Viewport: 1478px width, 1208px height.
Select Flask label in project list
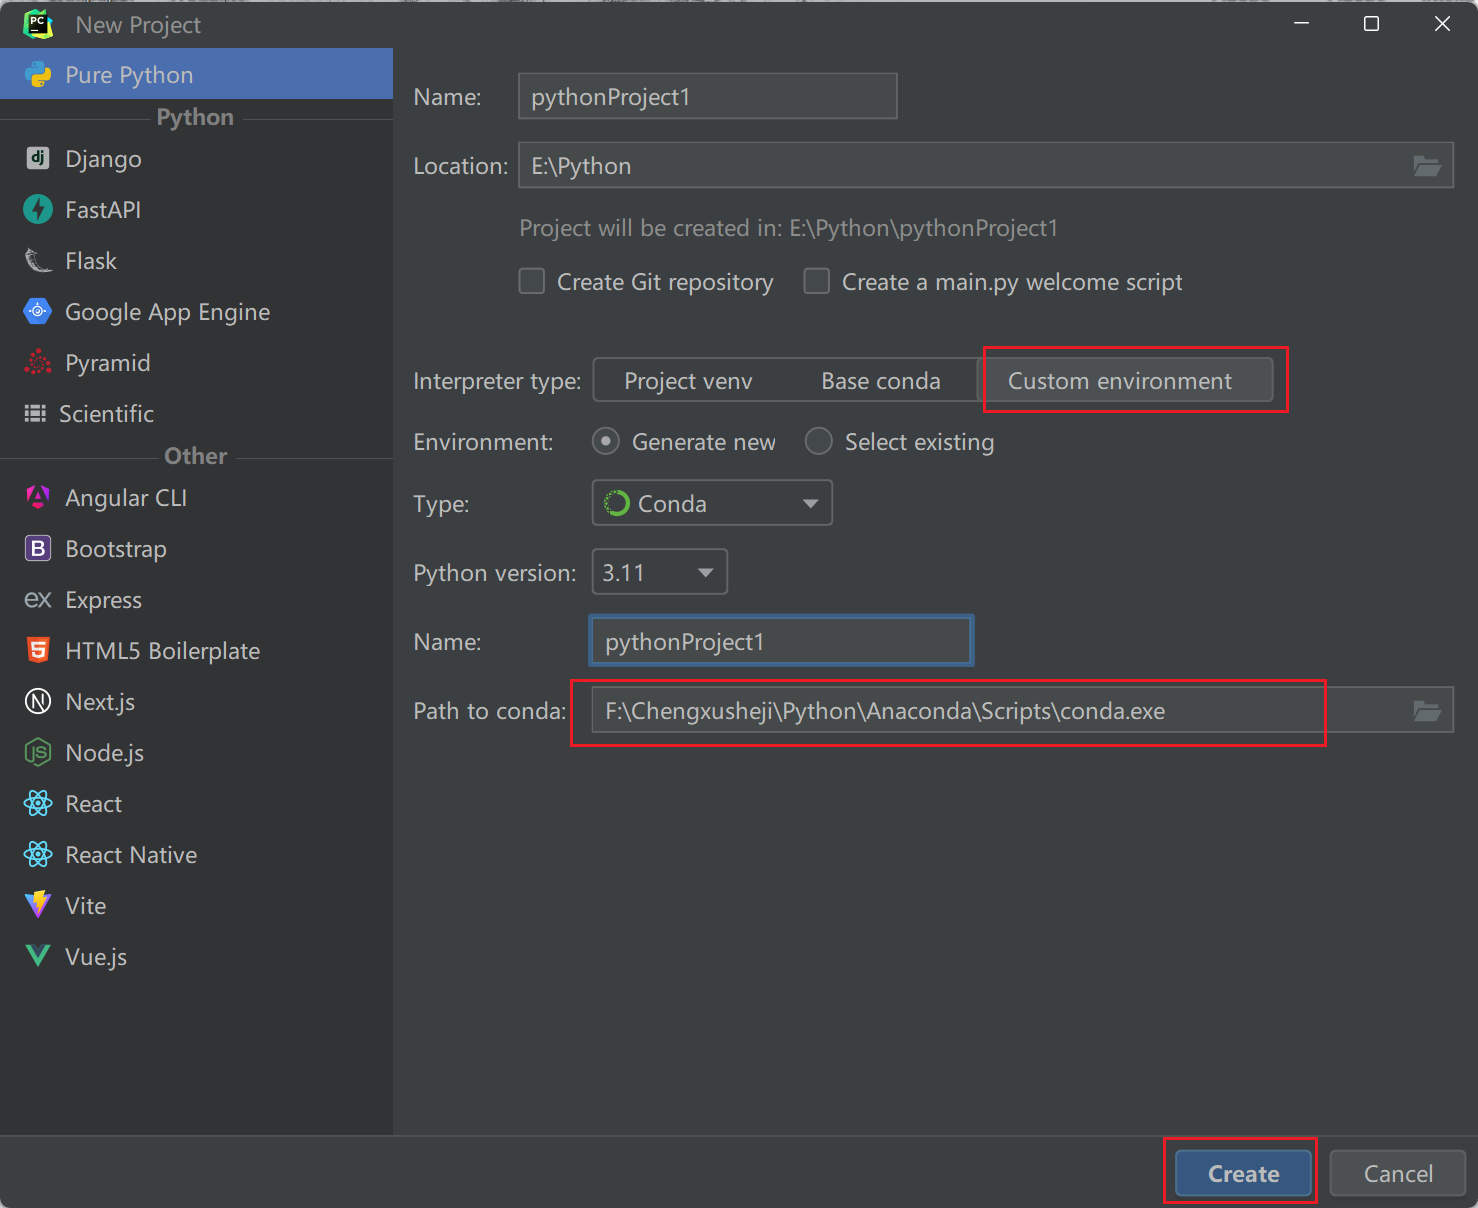pos(91,261)
